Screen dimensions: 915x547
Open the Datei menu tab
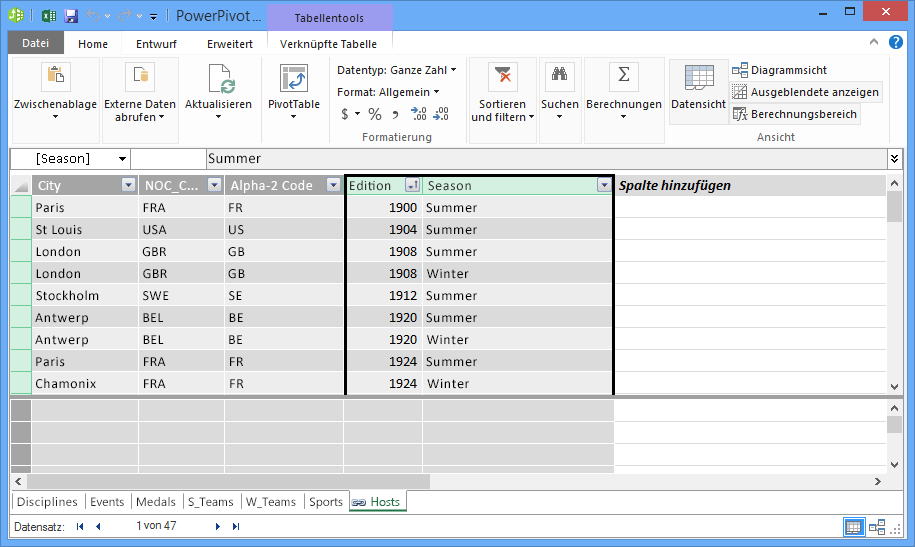click(36, 43)
